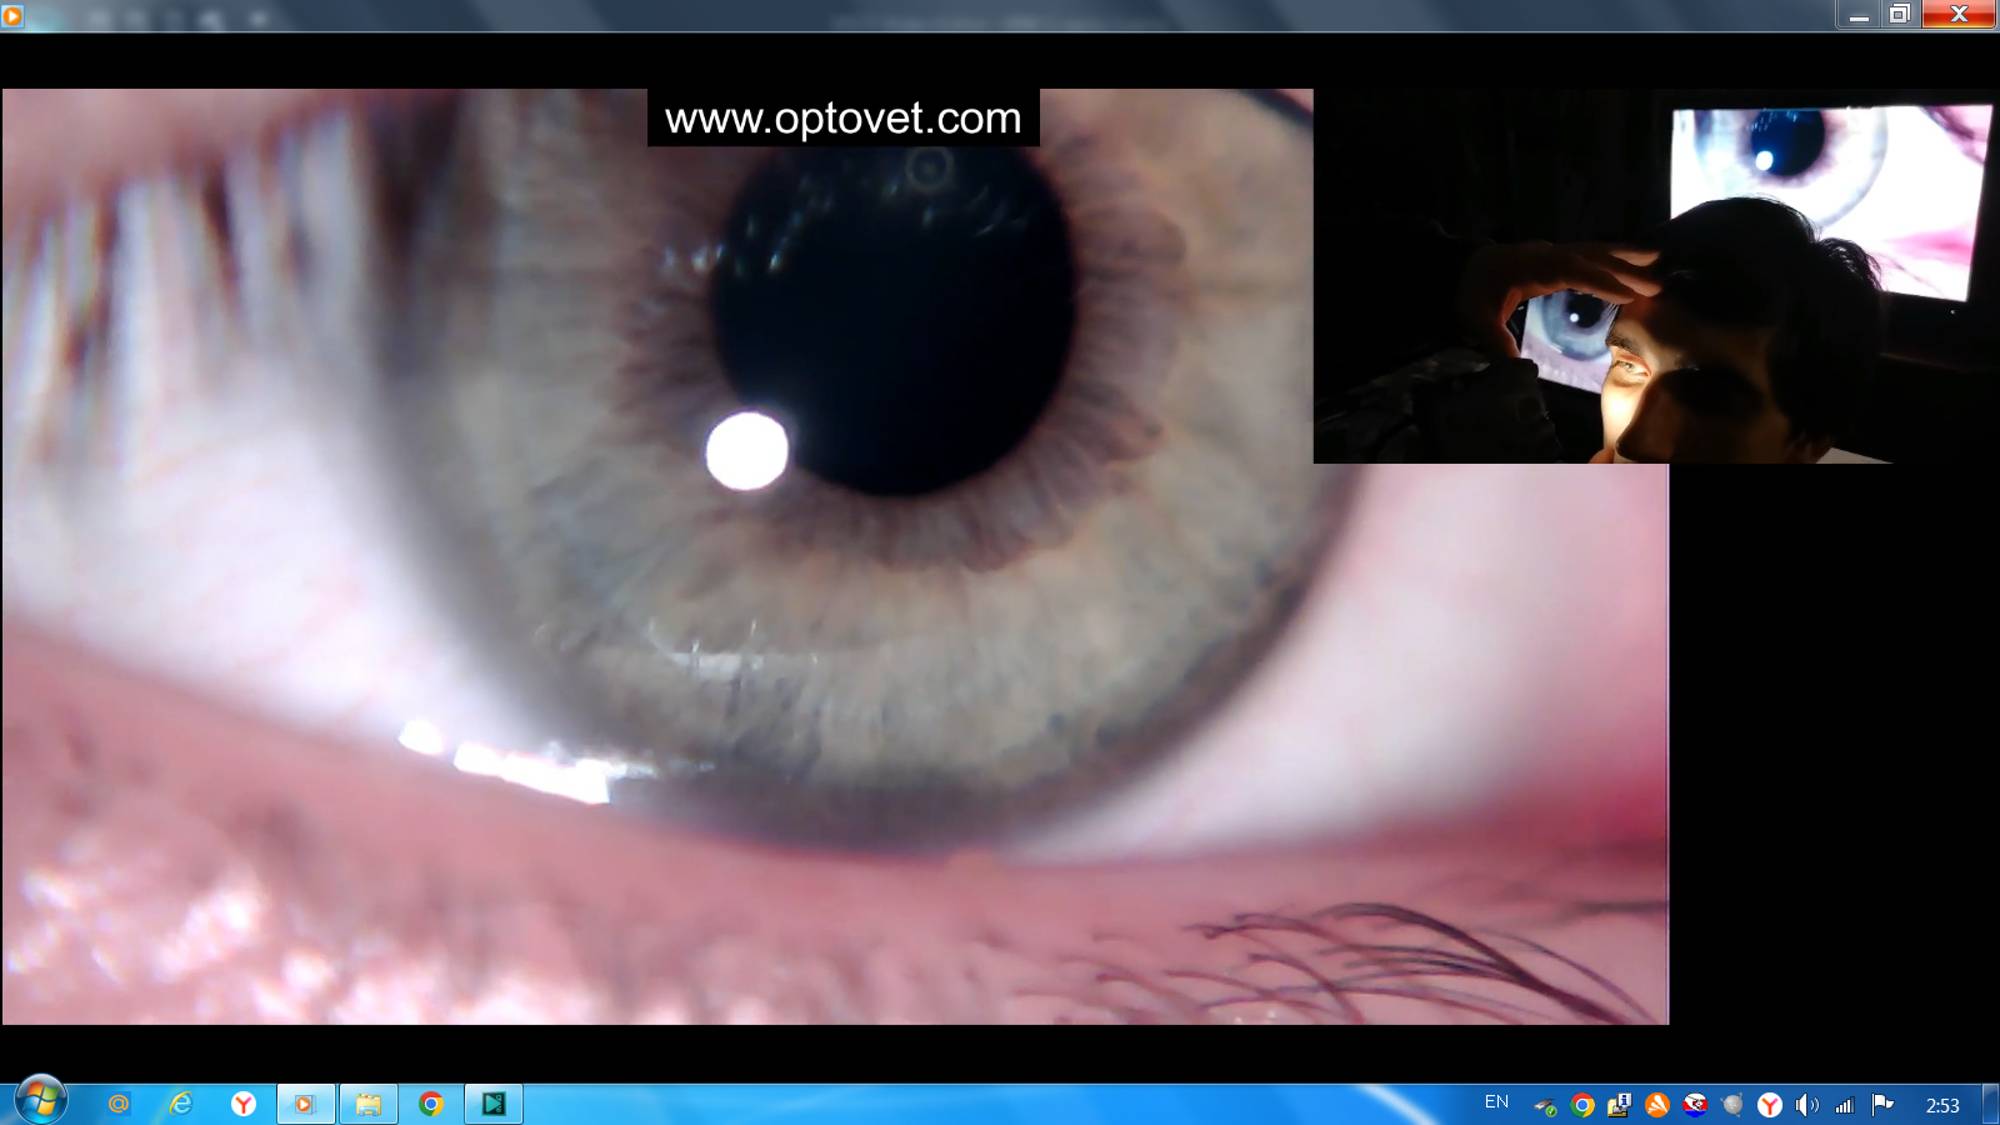2000x1125 pixels.
Task: Click the media player title bar icon
Action: (13, 15)
